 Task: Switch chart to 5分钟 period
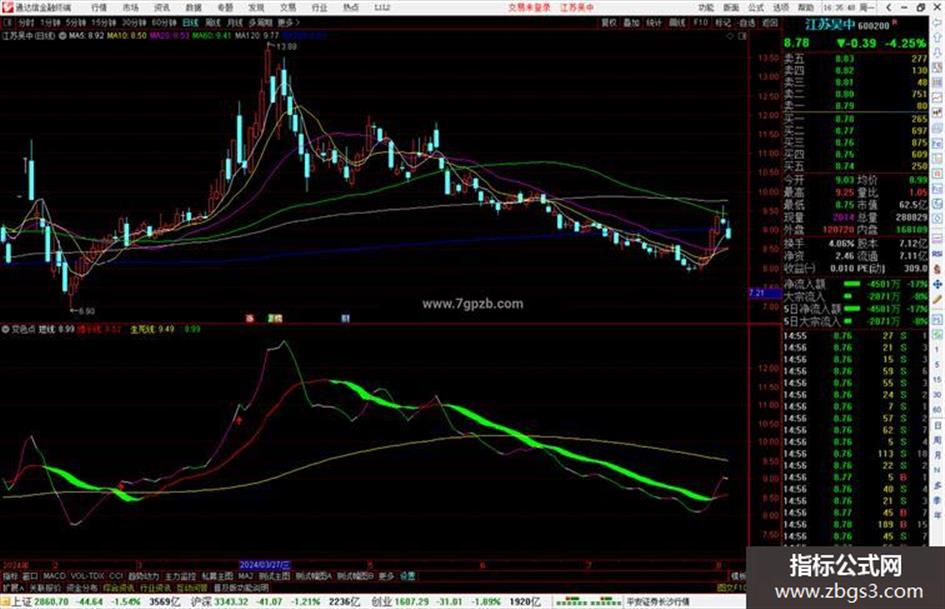tap(75, 22)
